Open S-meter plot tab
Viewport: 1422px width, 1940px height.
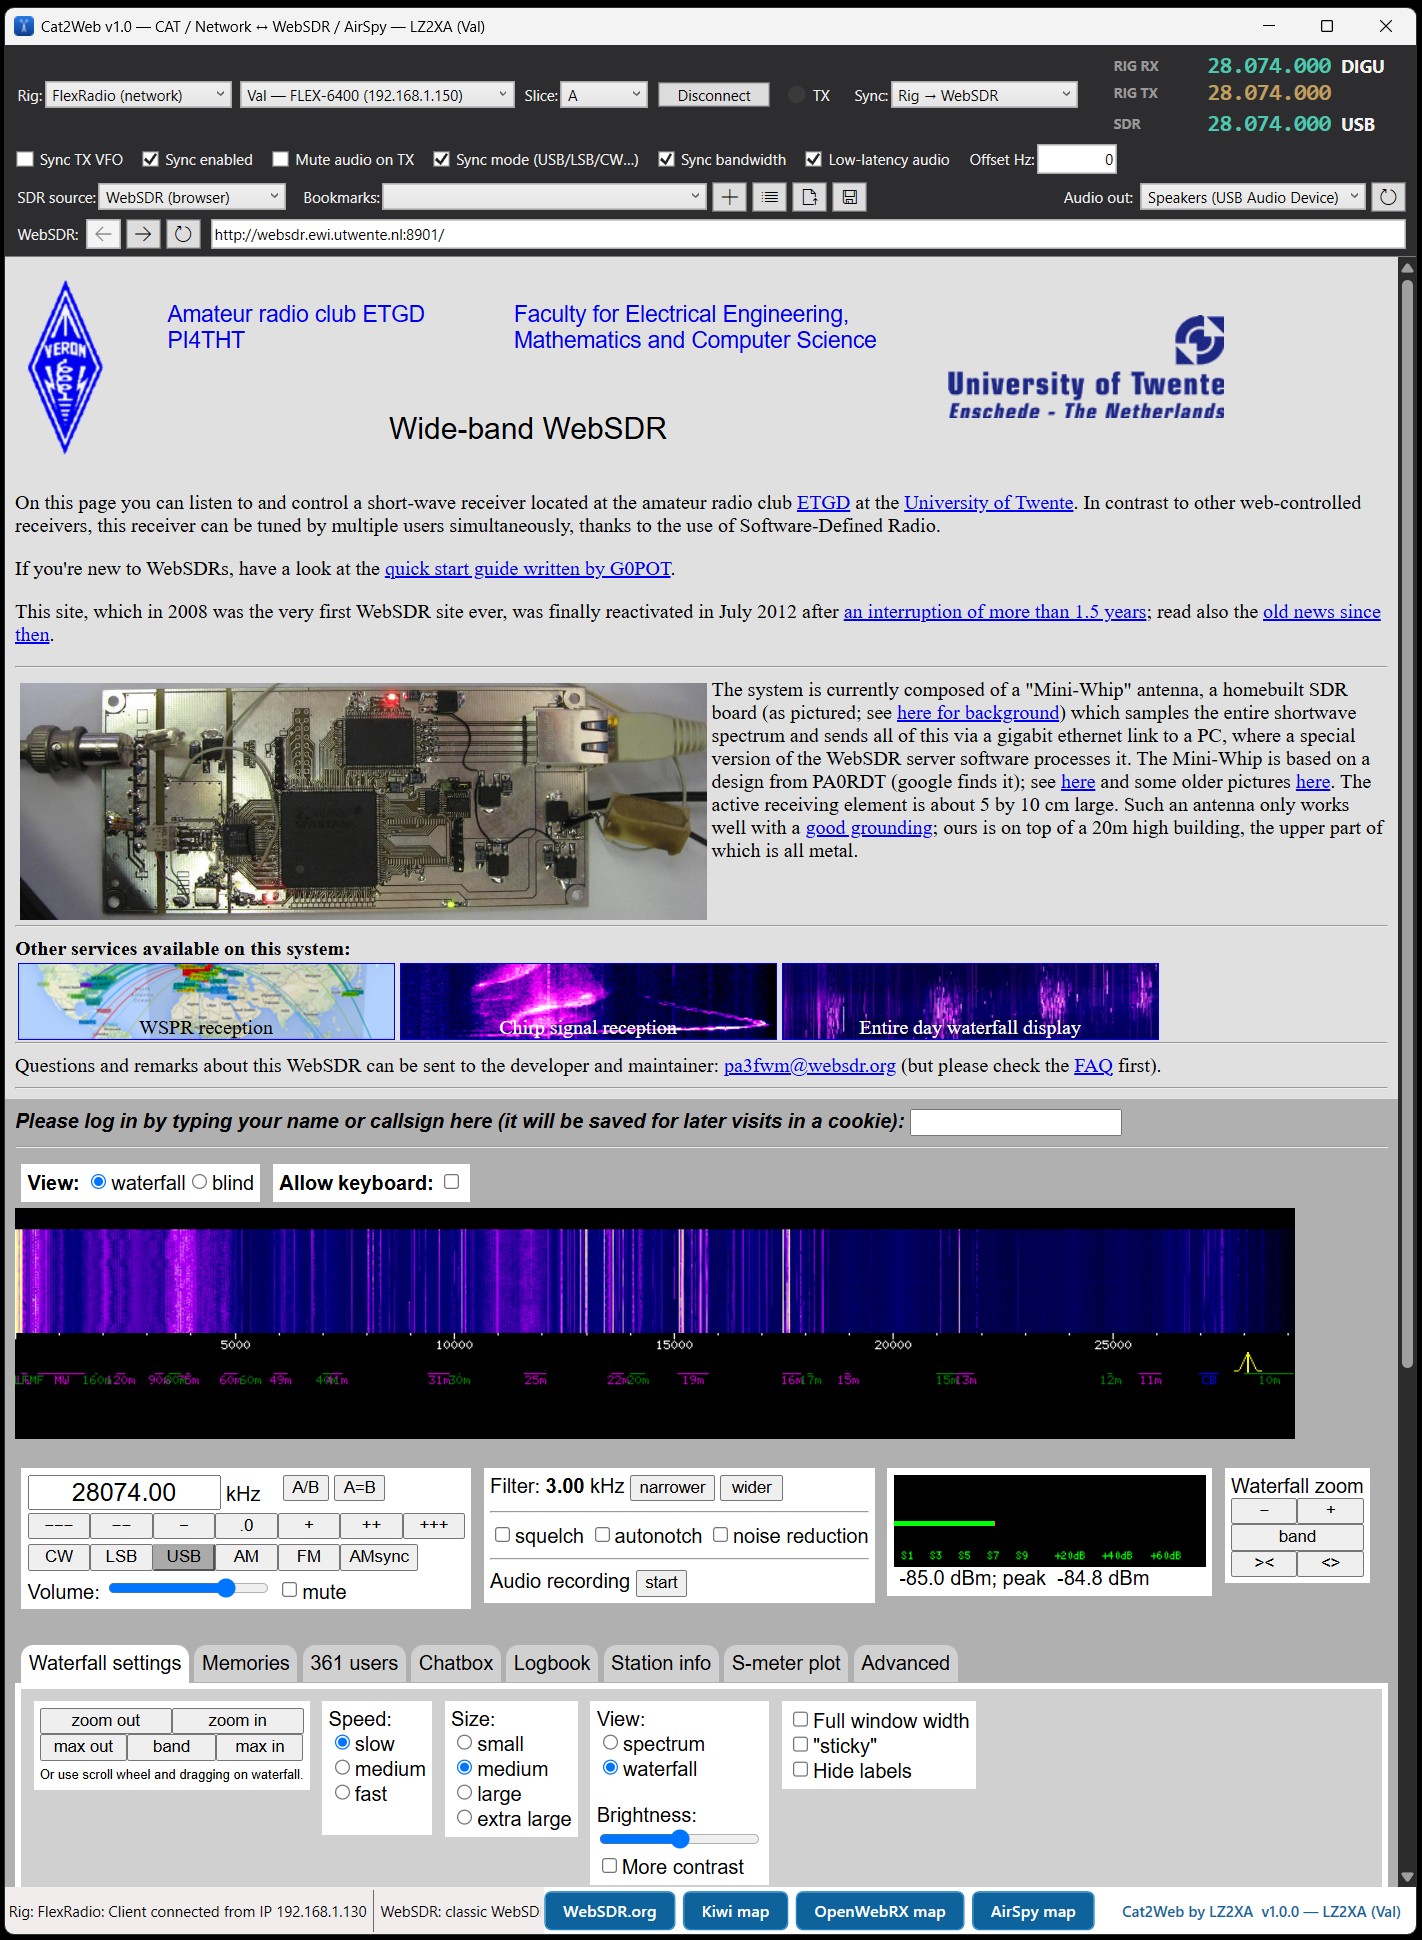pos(786,1663)
